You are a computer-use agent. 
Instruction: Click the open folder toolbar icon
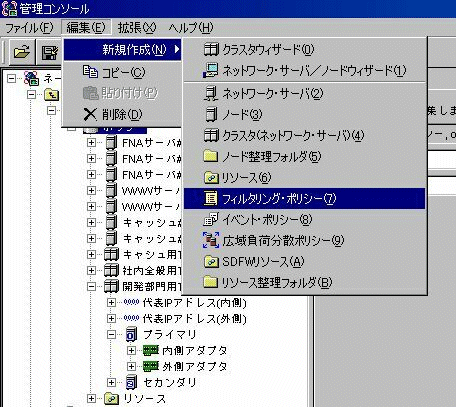(x=22, y=52)
